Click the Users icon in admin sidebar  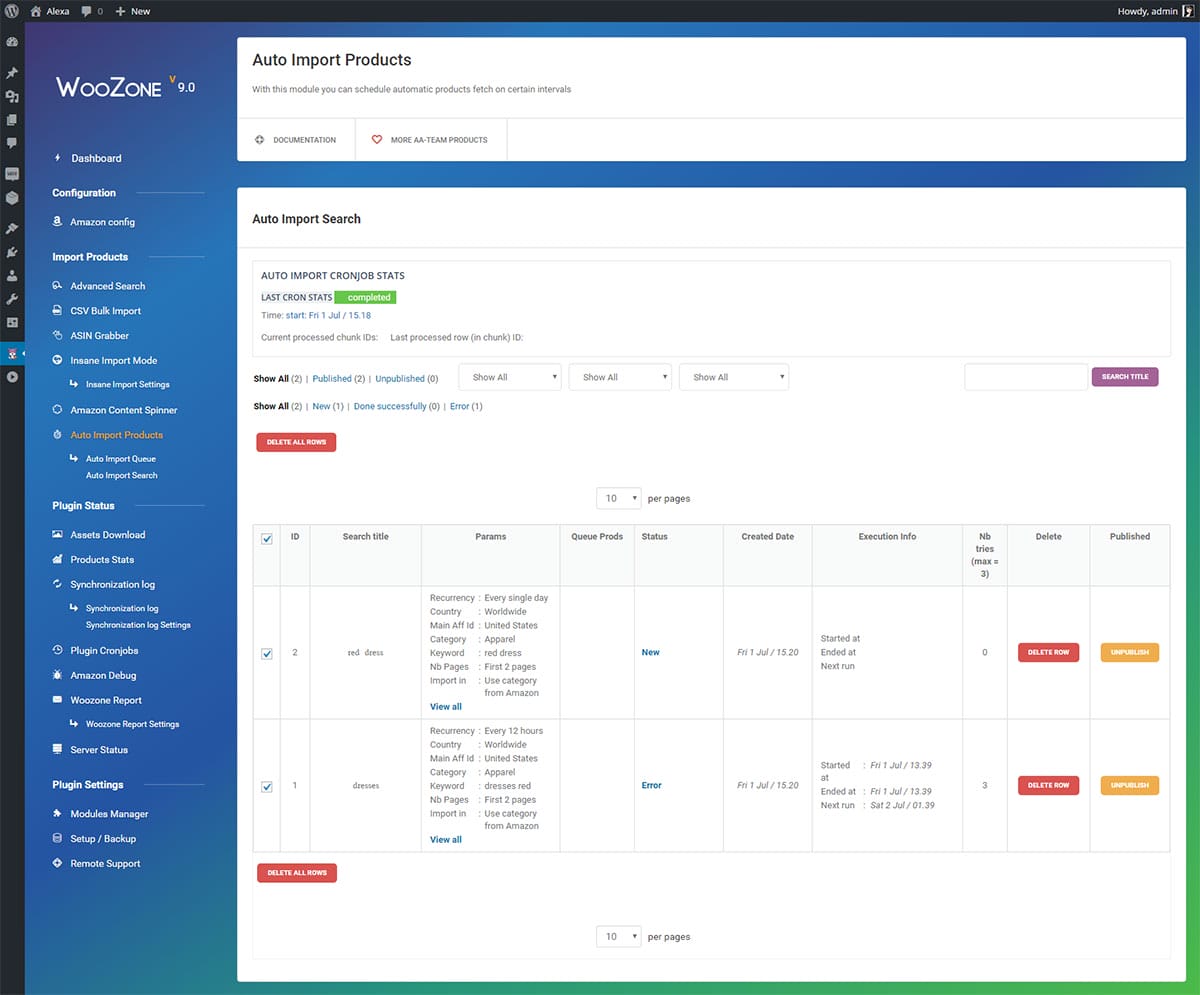coord(12,276)
